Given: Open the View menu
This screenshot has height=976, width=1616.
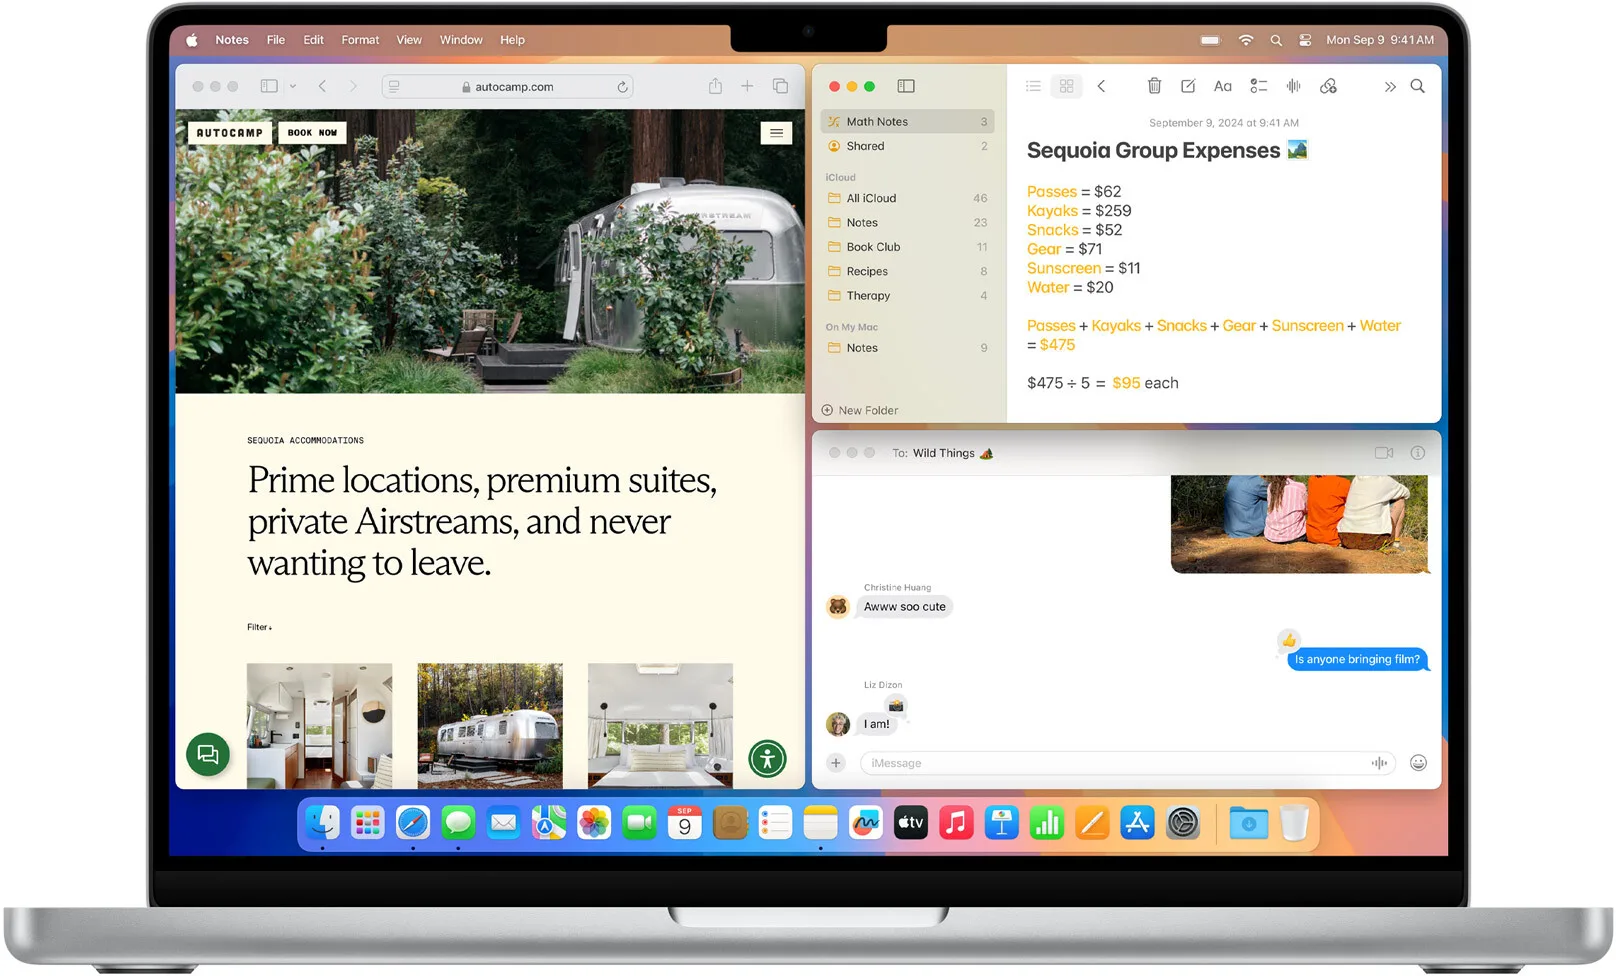Looking at the screenshot, I should pyautogui.click(x=409, y=40).
